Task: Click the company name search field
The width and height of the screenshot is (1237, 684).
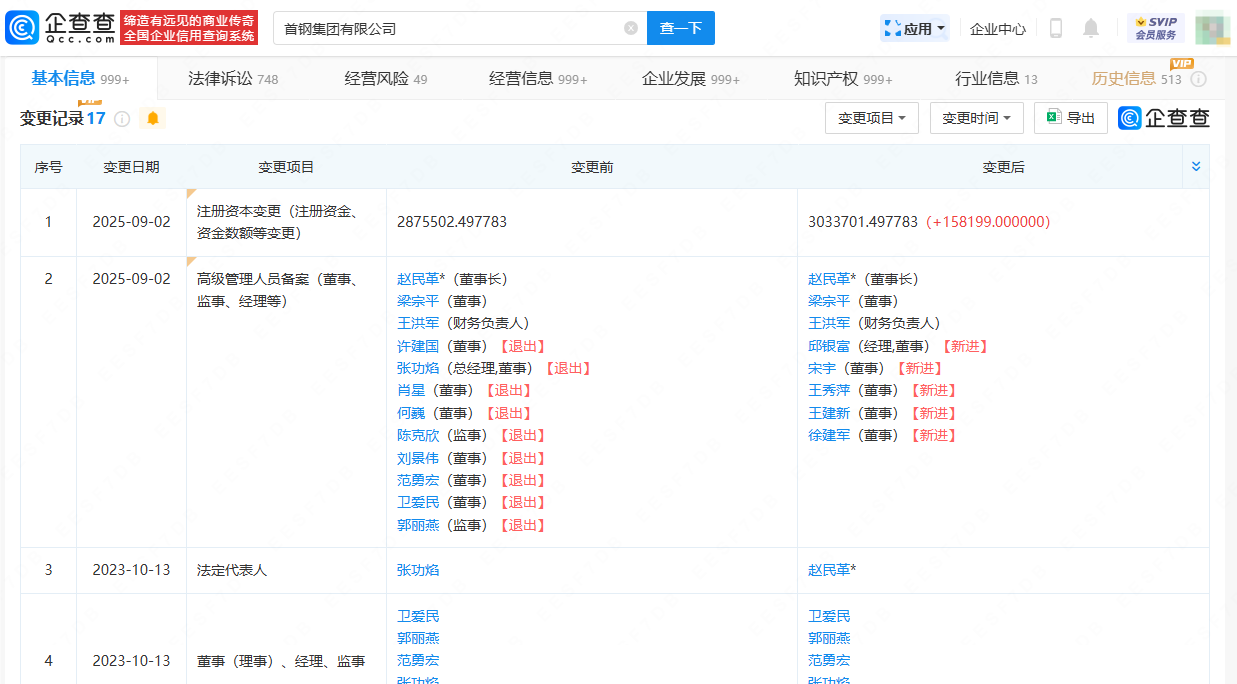Action: click(450, 28)
